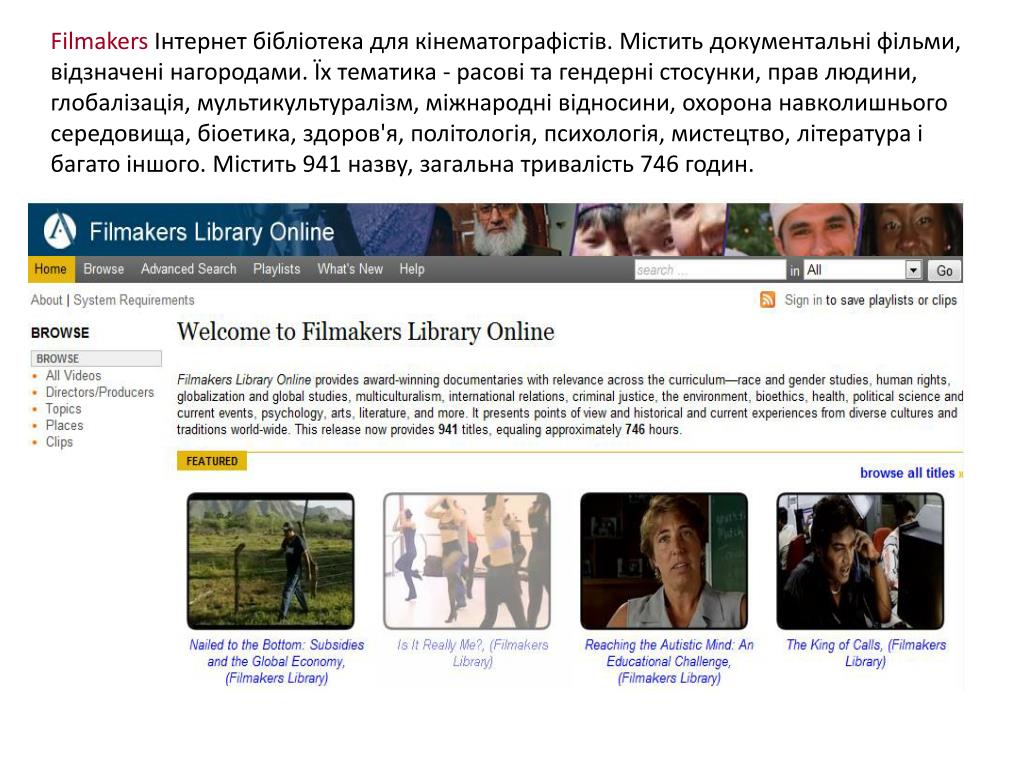This screenshot has width=1024, height=768.
Task: Click the FEATURED label tab
Action: 212,461
